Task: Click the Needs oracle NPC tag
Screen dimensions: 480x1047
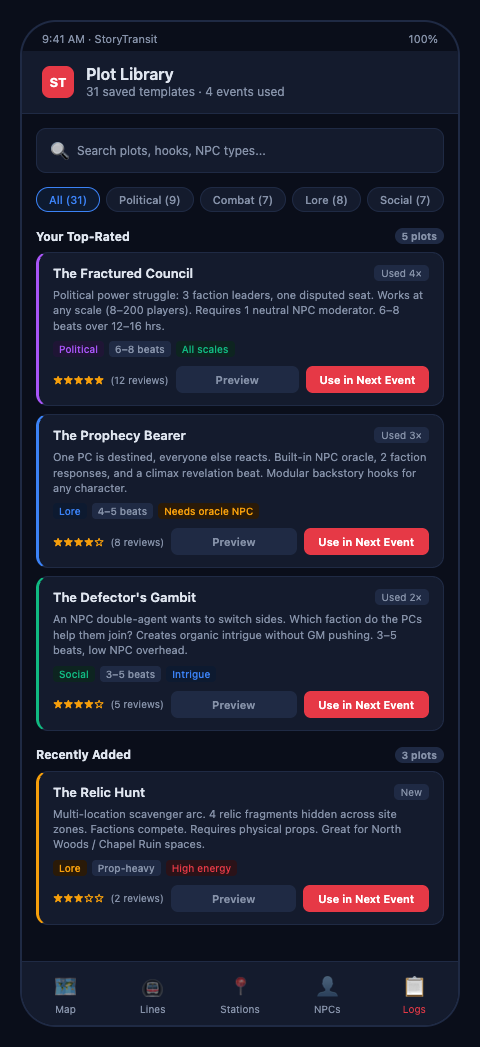Action: point(208,511)
